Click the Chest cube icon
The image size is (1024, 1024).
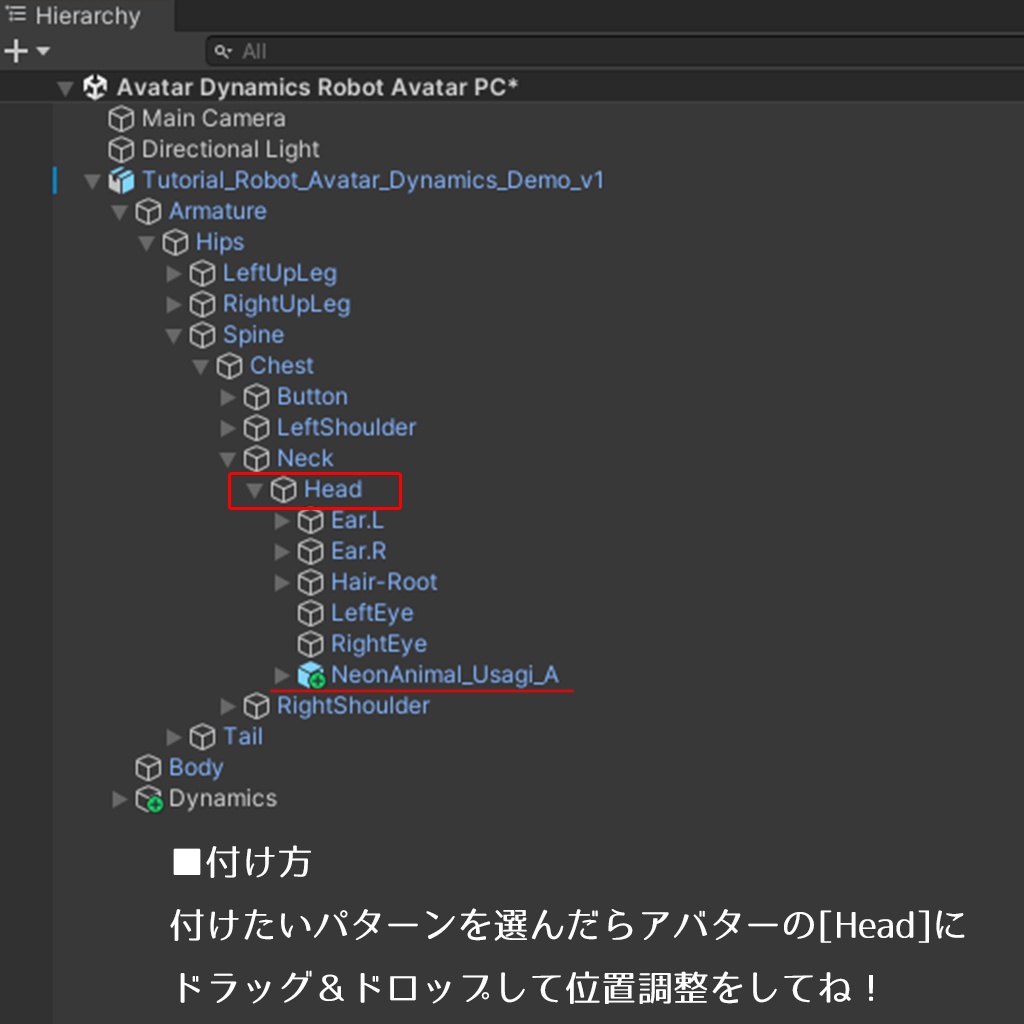229,366
